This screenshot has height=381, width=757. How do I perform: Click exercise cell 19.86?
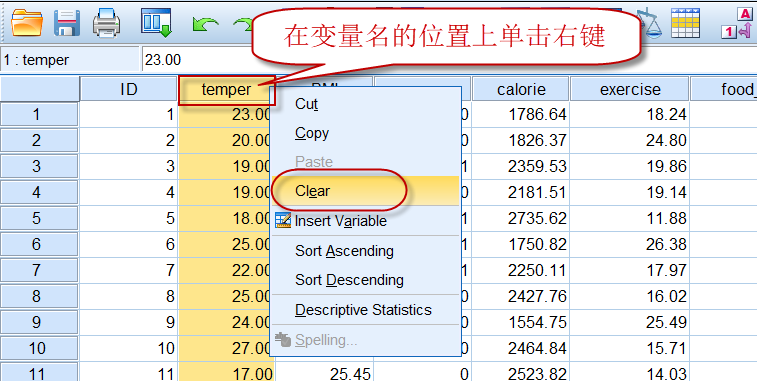tap(630, 167)
